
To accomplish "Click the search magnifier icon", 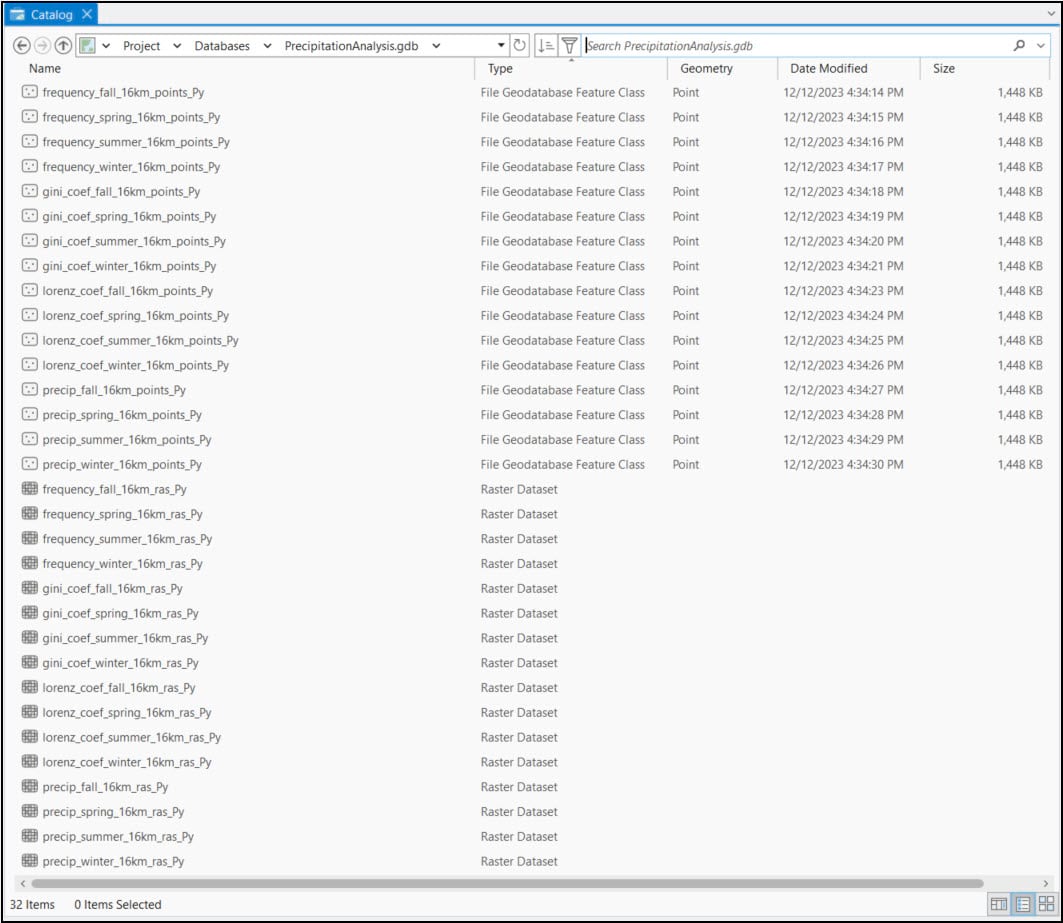I will tap(1019, 45).
